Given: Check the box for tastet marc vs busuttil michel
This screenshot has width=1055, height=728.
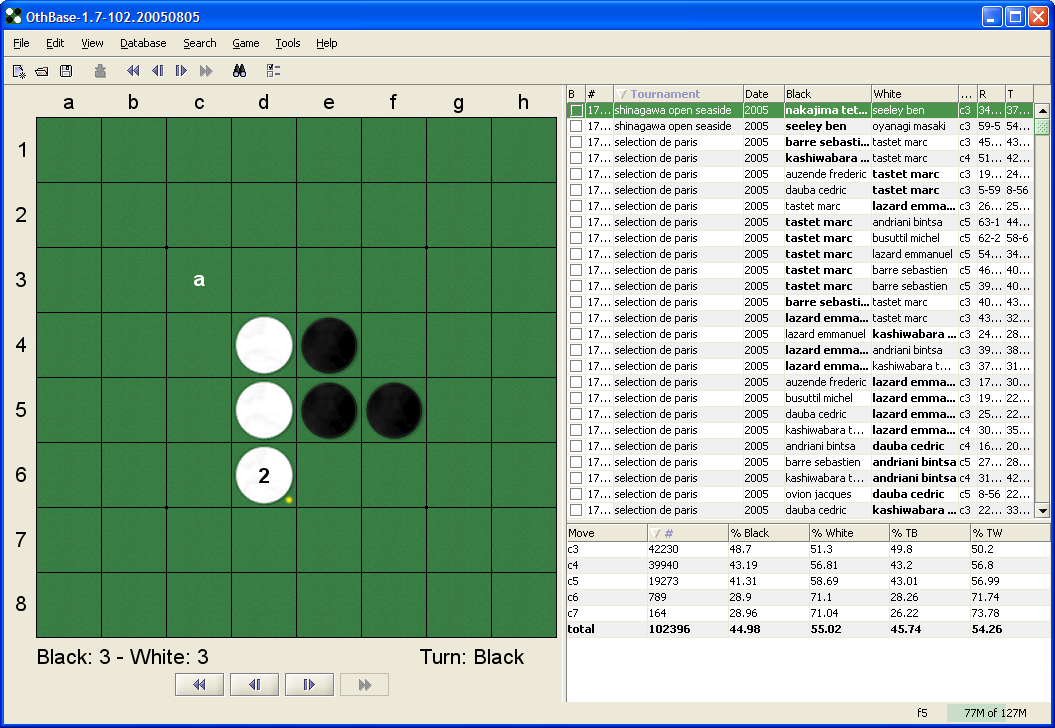Looking at the screenshot, I should (576, 238).
